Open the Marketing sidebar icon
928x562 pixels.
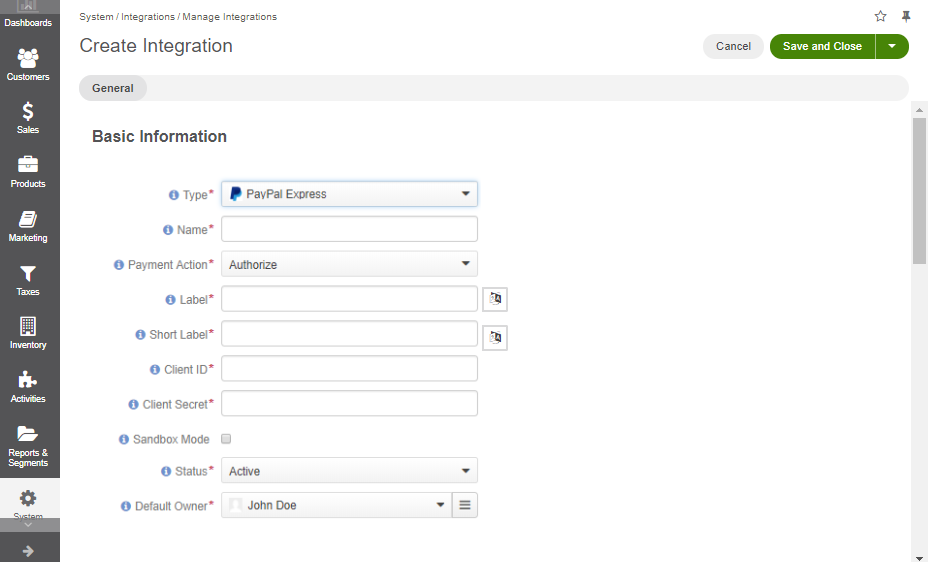tap(28, 219)
